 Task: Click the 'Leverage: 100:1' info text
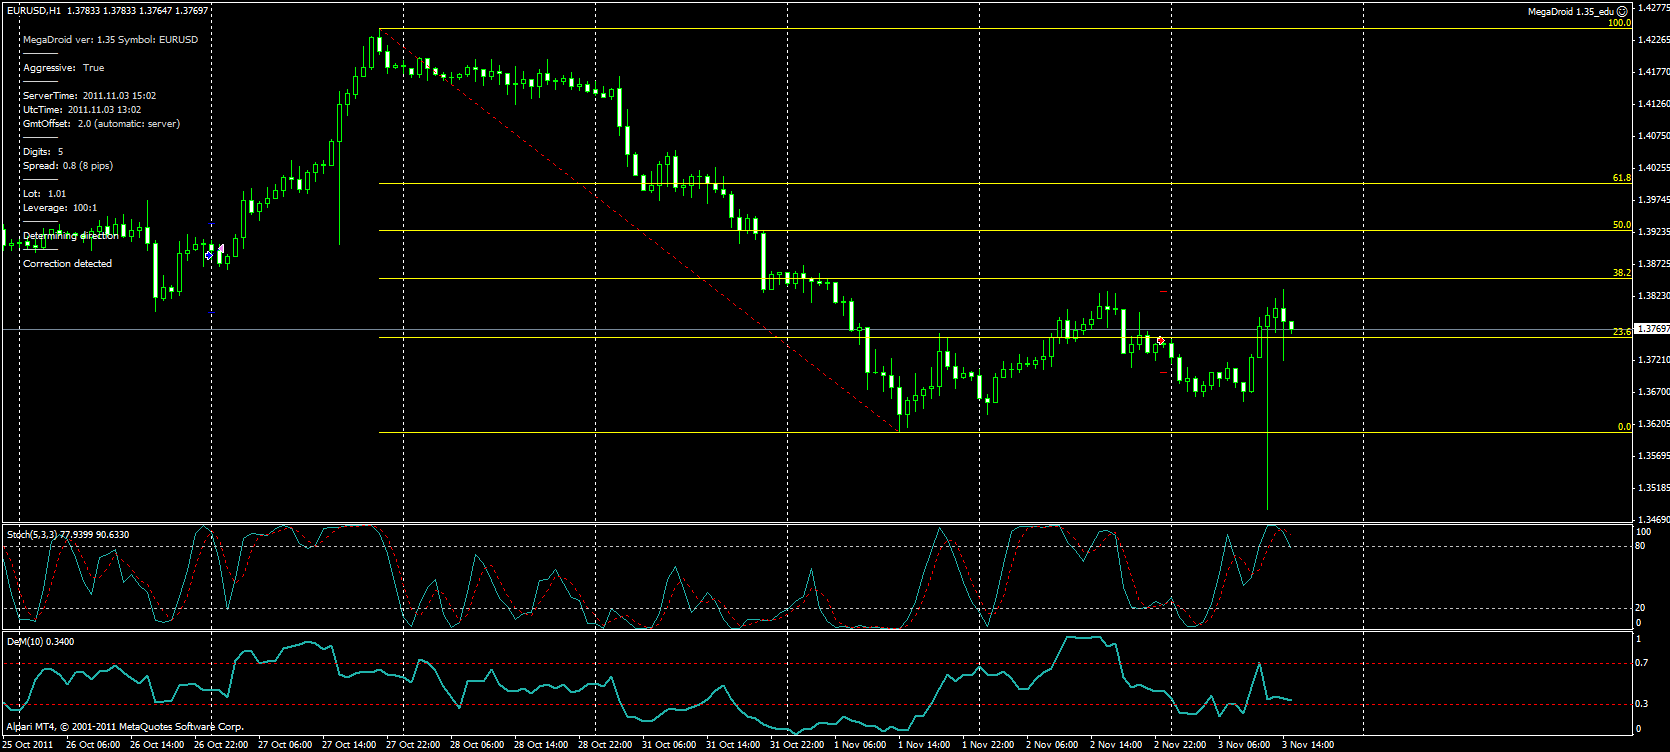point(60,208)
